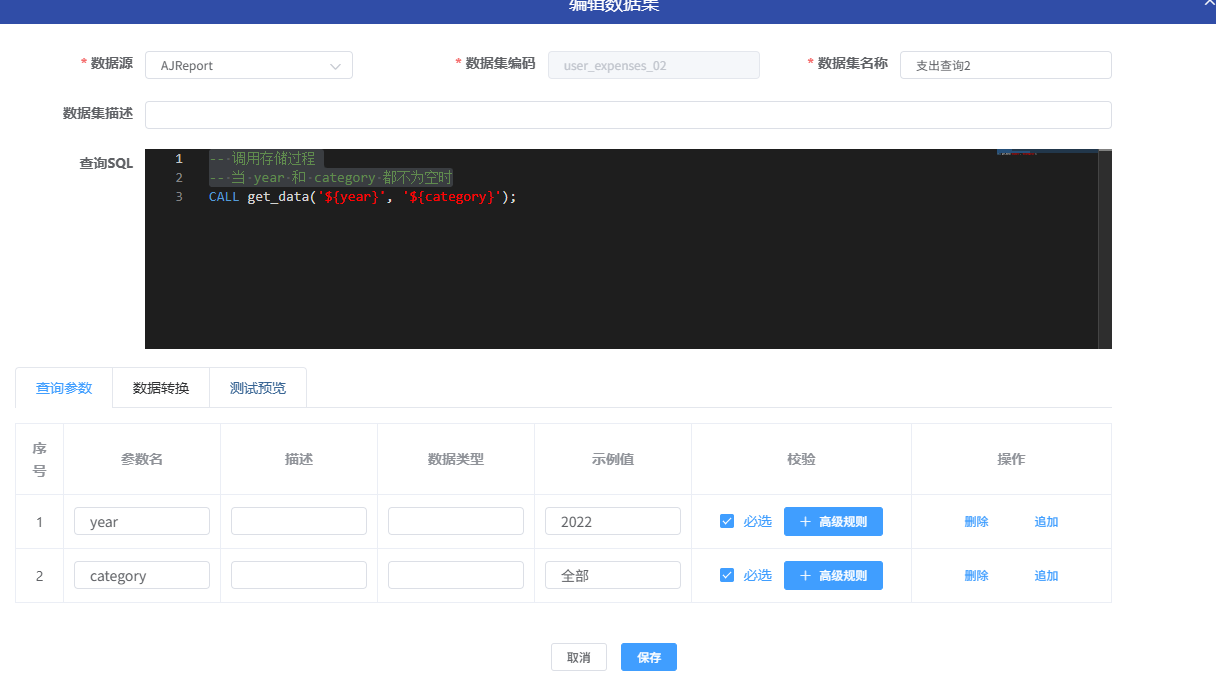Save the dataset with 保存 button
1216x682 pixels.
[x=649, y=657]
